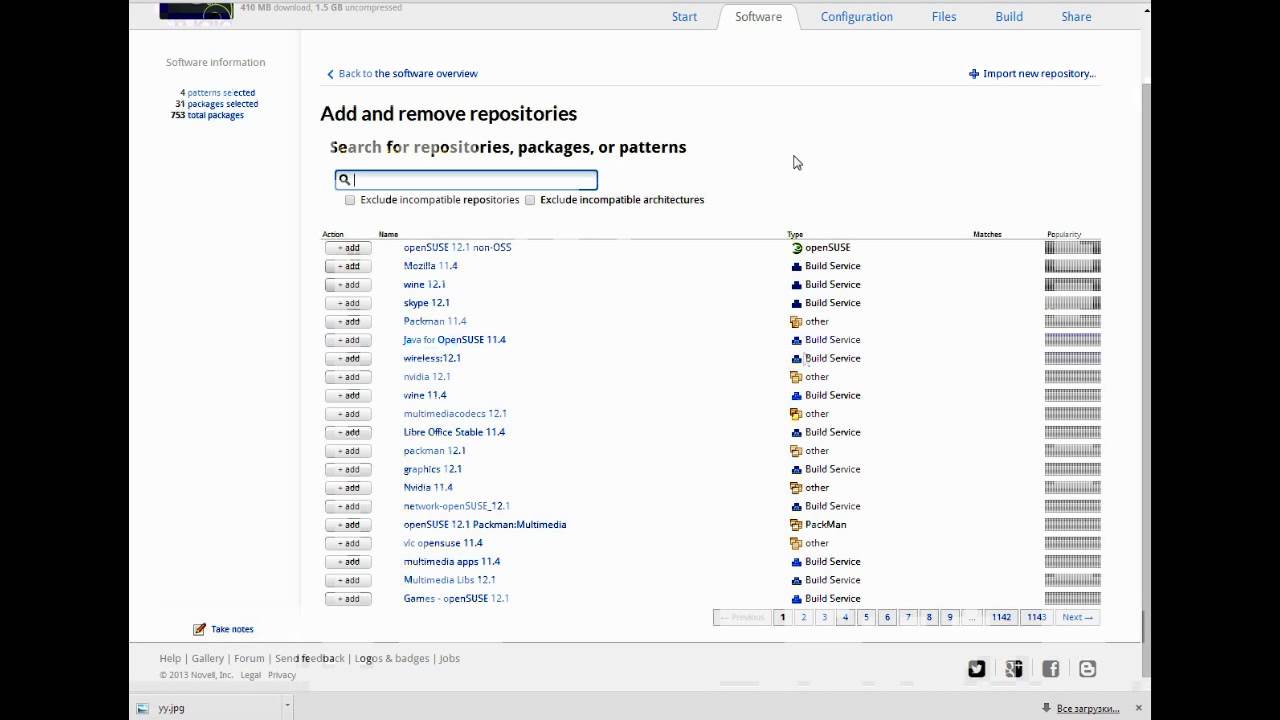This screenshot has width=1280, height=720.
Task: Jump to results page 1143
Action: 1037,617
